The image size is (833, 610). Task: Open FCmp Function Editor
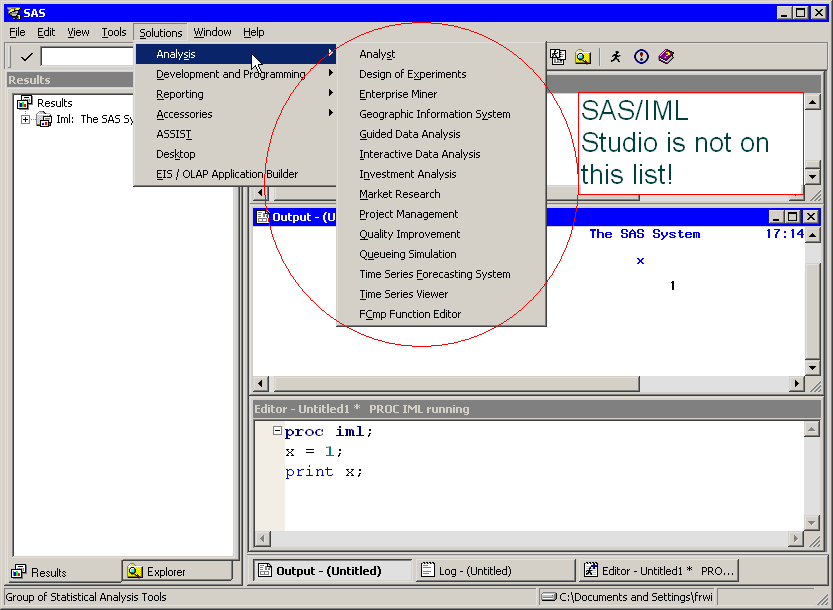(441, 314)
